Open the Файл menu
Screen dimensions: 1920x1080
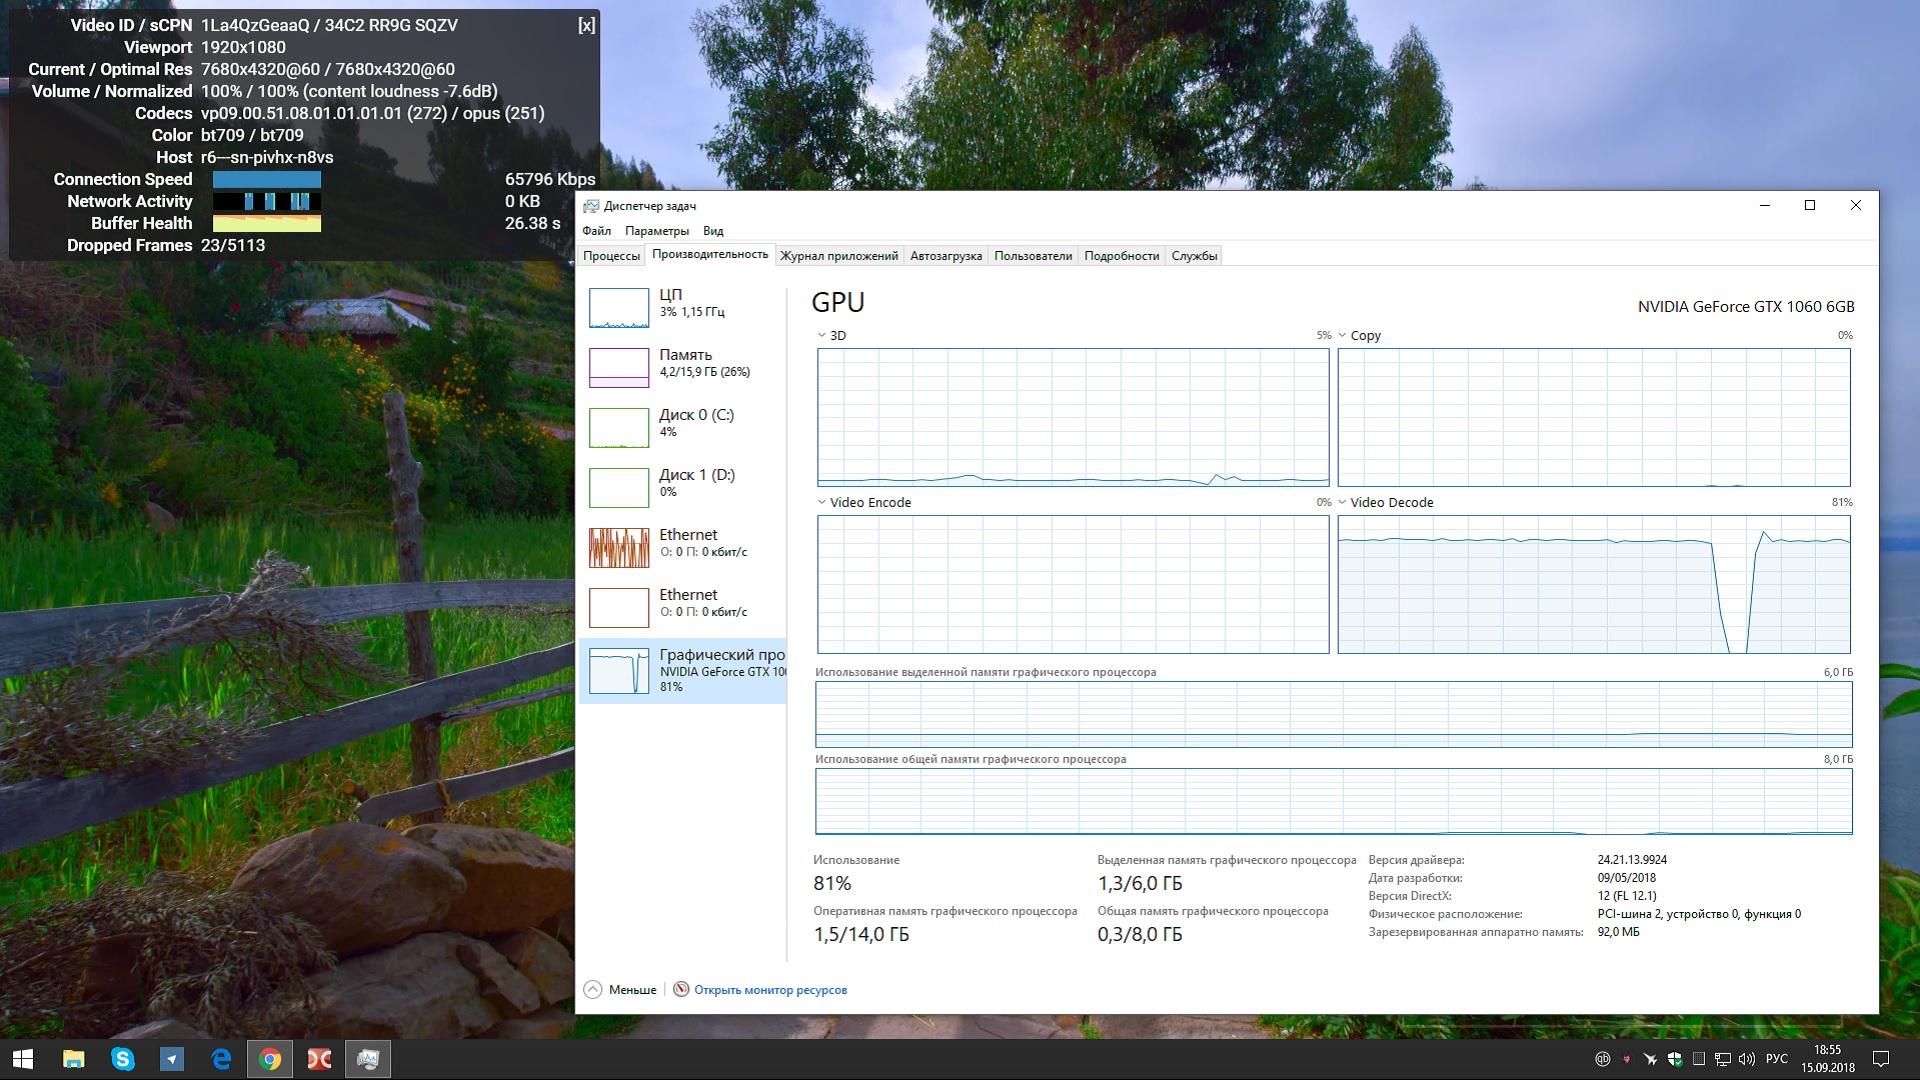(596, 231)
